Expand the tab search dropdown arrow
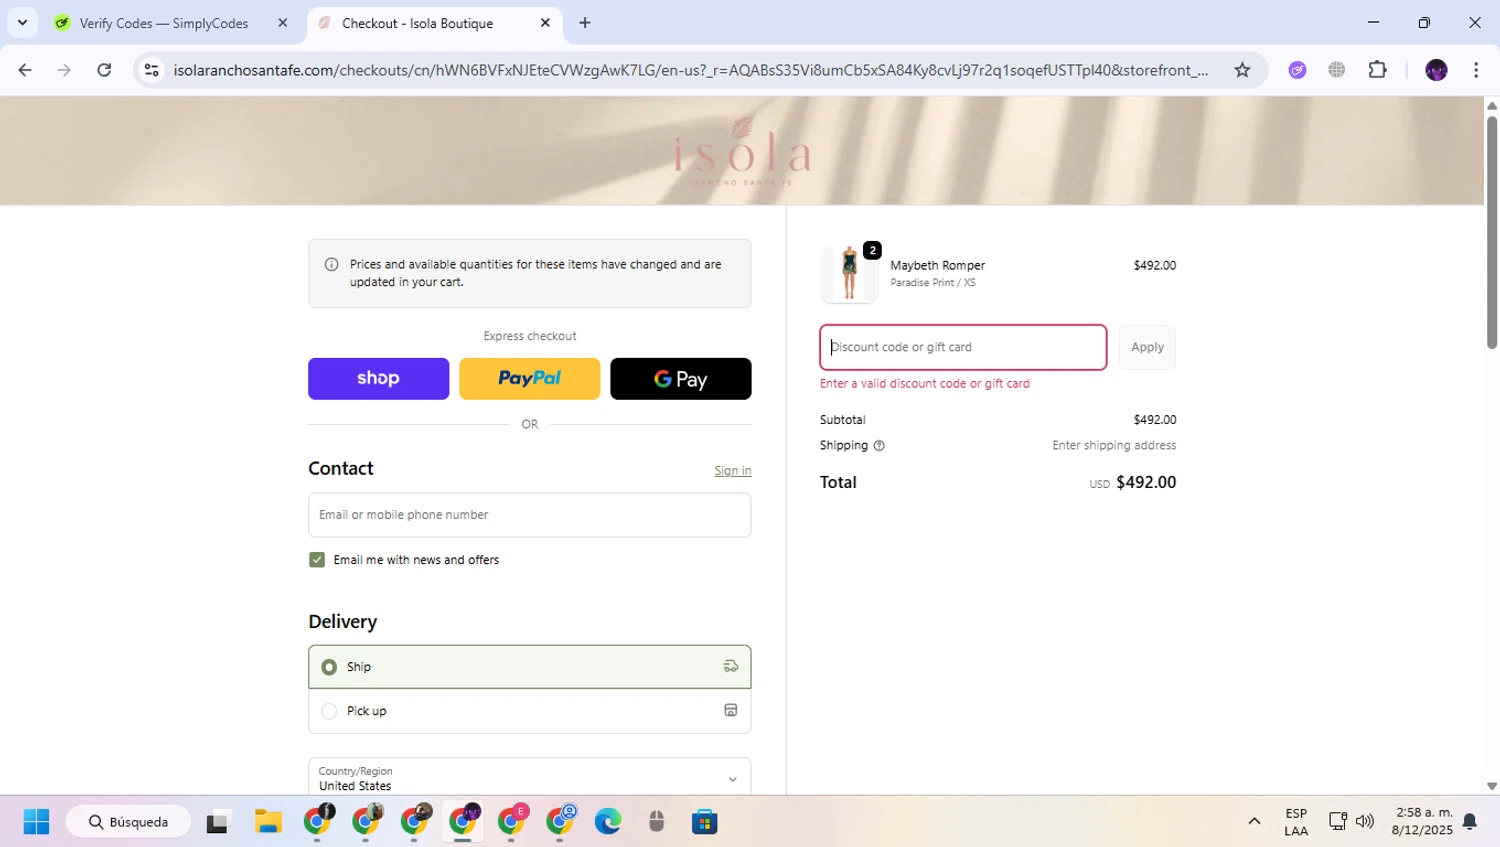Screen dimensions: 1500x847 pyautogui.click(x=22, y=23)
